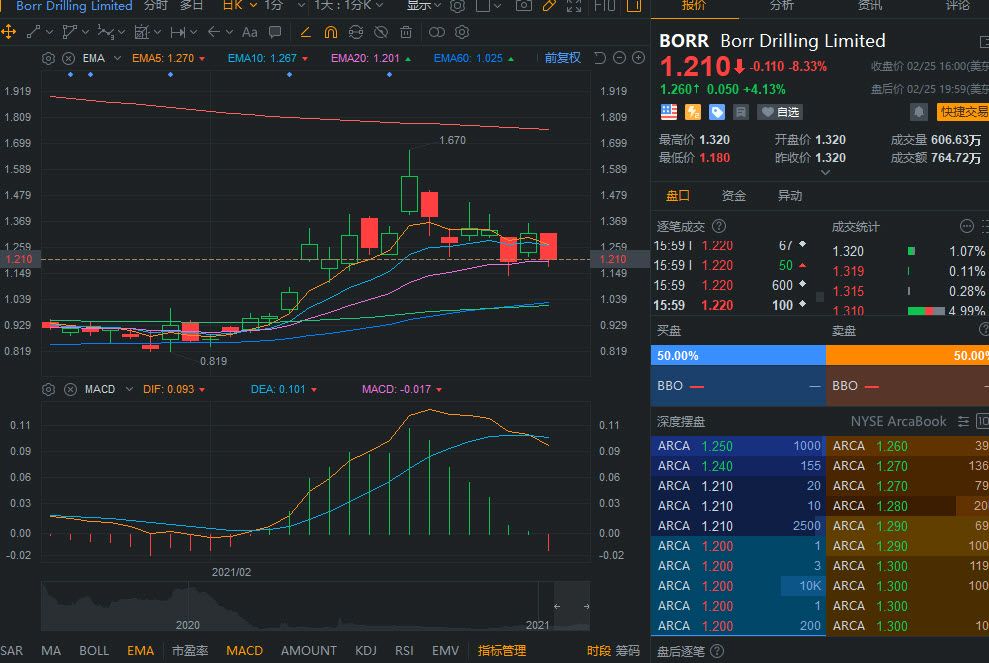Hide all drawings with crossed-eye icon
The height and width of the screenshot is (663, 989).
[380, 32]
